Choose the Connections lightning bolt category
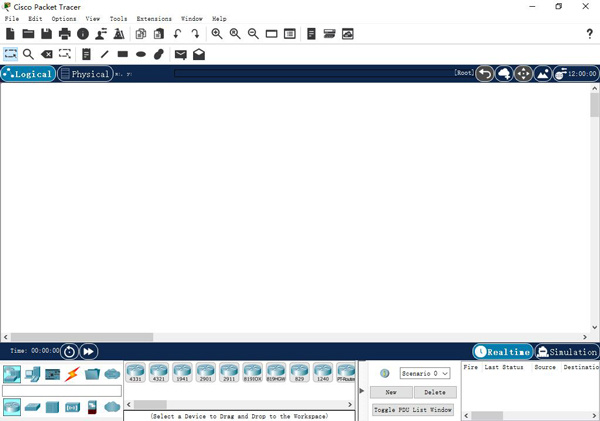Screen dimensions: 600x421 coord(71,375)
